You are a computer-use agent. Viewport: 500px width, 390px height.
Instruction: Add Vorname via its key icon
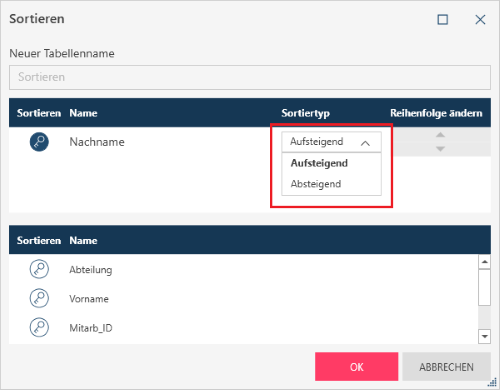click(x=39, y=298)
